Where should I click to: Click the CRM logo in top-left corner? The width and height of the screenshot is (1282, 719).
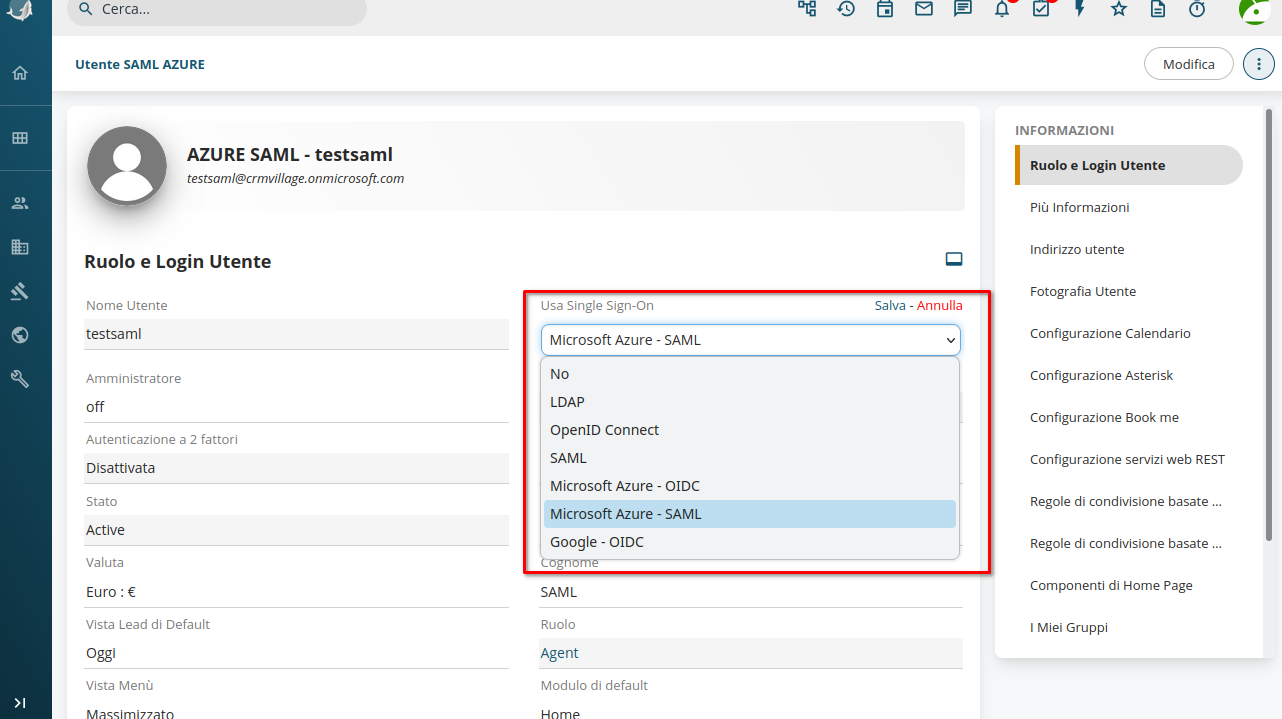[x=20, y=10]
